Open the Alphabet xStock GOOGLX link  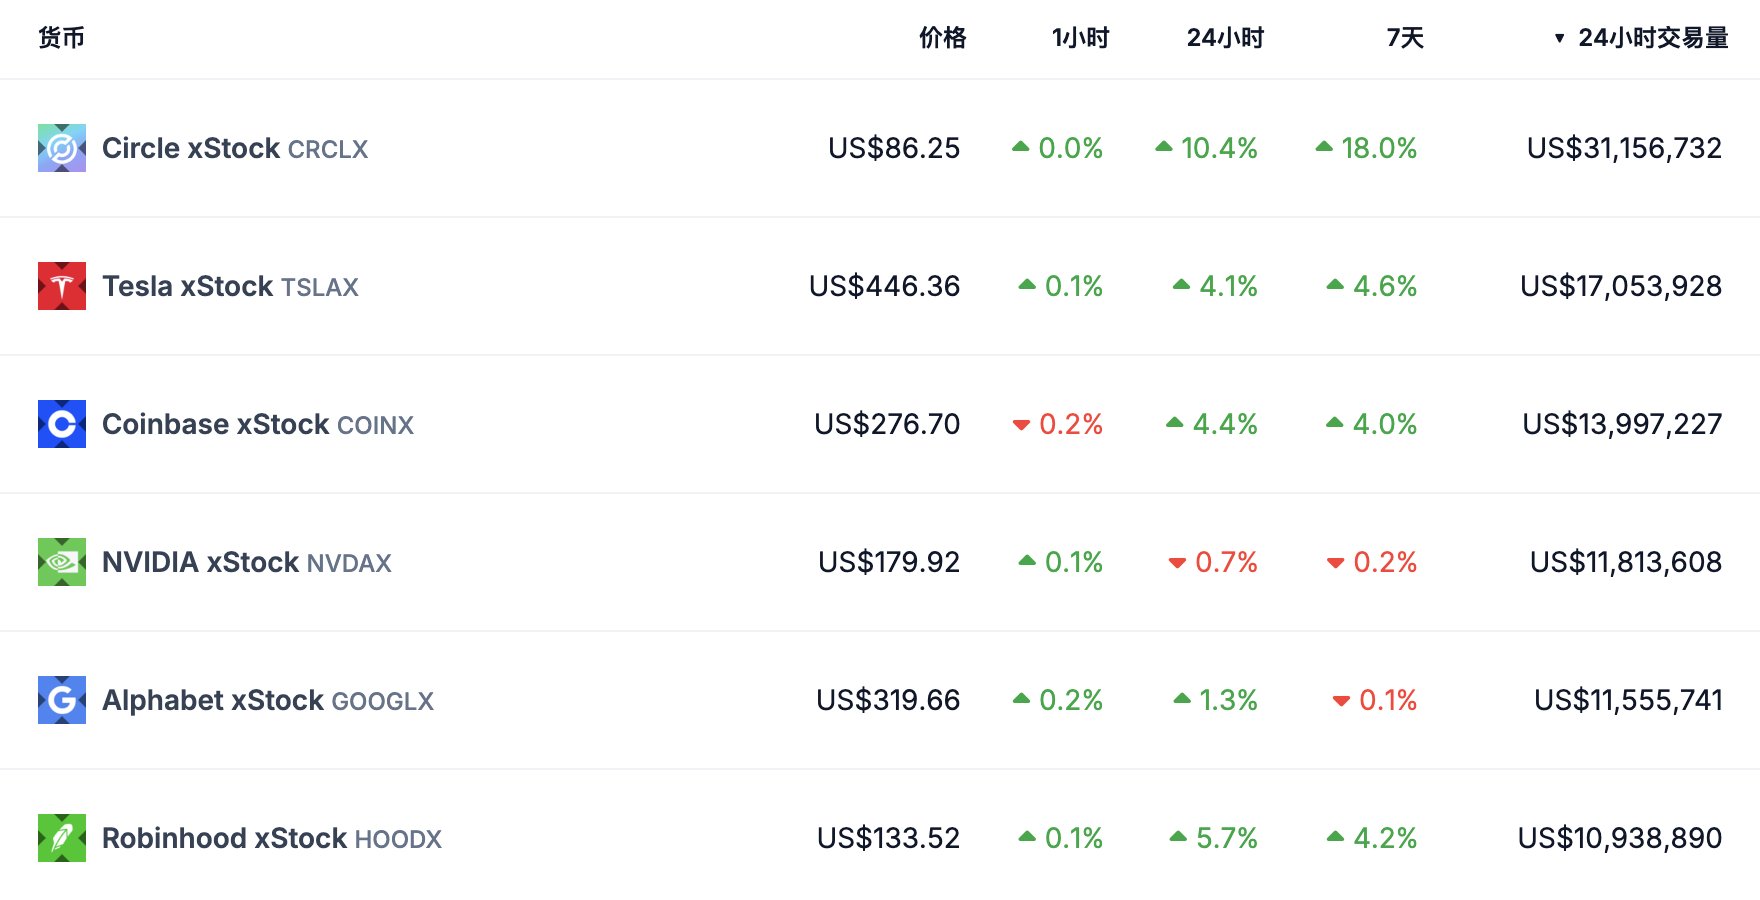[267, 700]
